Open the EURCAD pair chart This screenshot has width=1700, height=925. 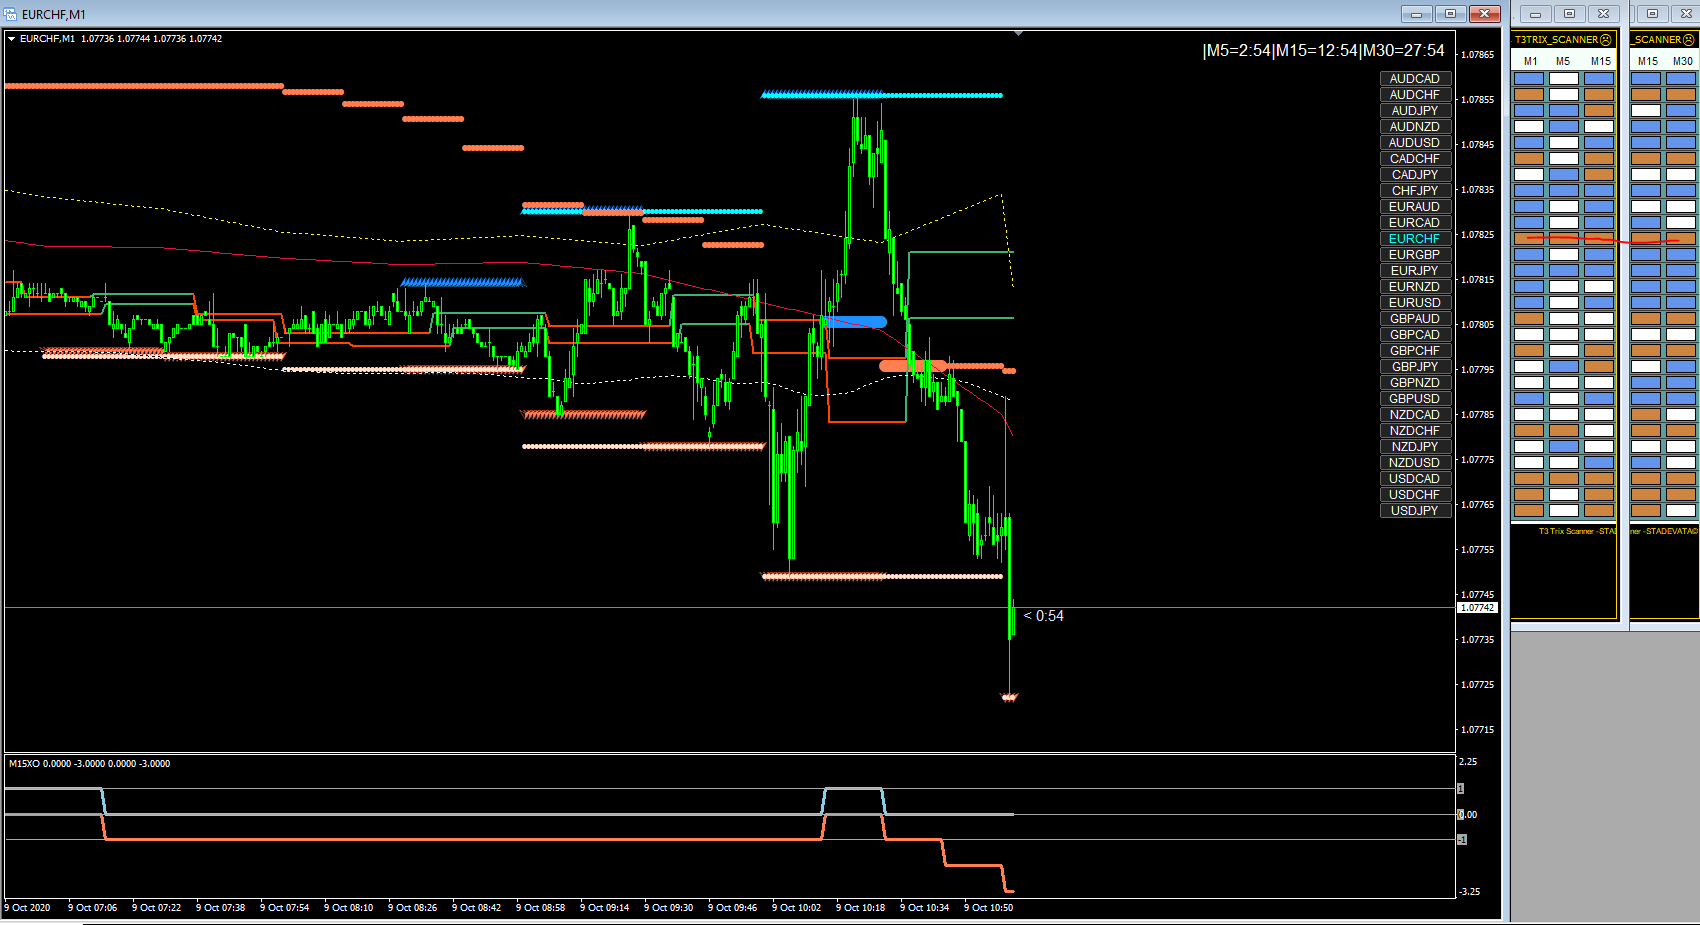pyautogui.click(x=1415, y=223)
